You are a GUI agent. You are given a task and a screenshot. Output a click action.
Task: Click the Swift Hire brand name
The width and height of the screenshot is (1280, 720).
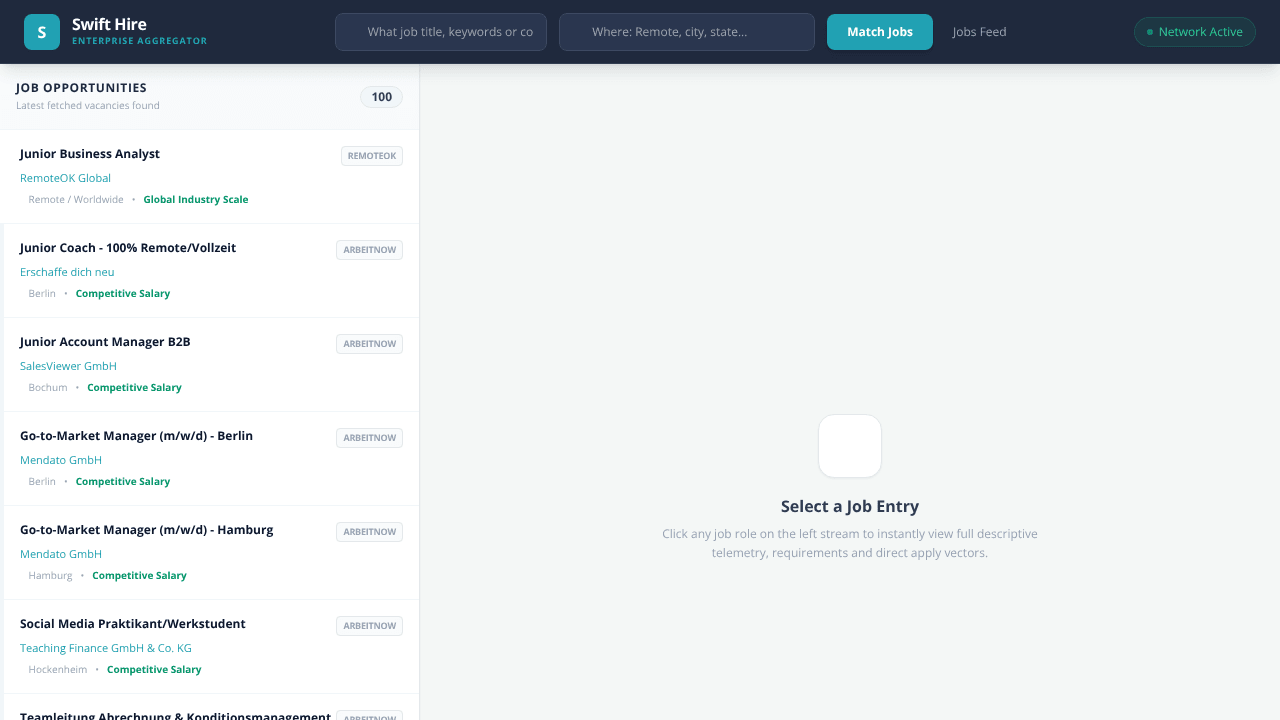109,24
